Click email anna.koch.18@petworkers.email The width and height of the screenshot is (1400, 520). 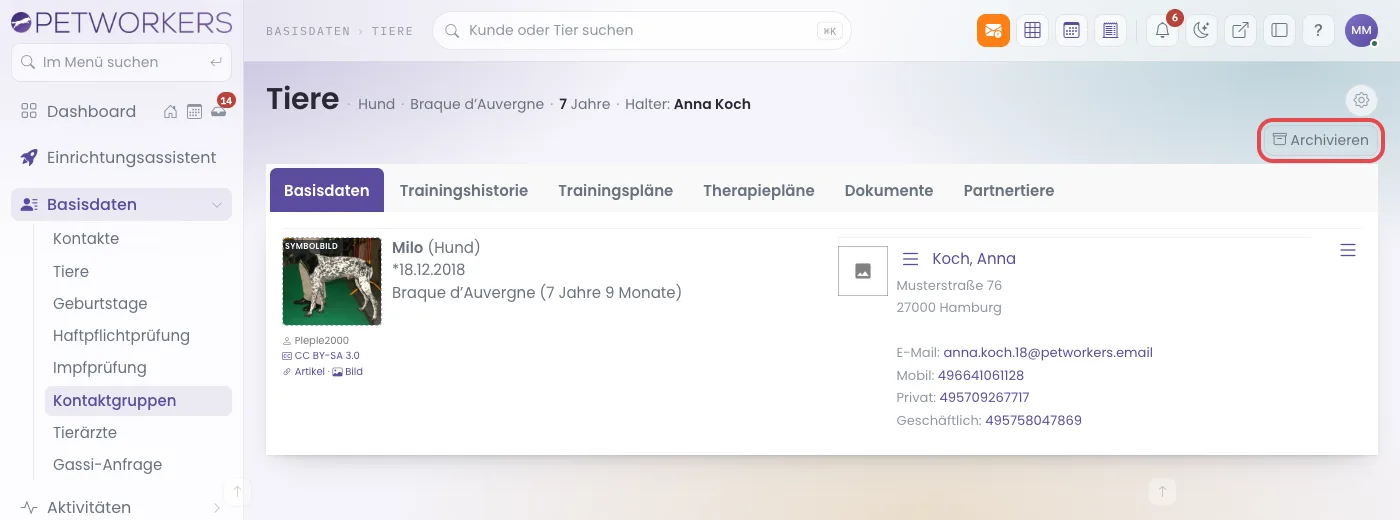(1048, 352)
